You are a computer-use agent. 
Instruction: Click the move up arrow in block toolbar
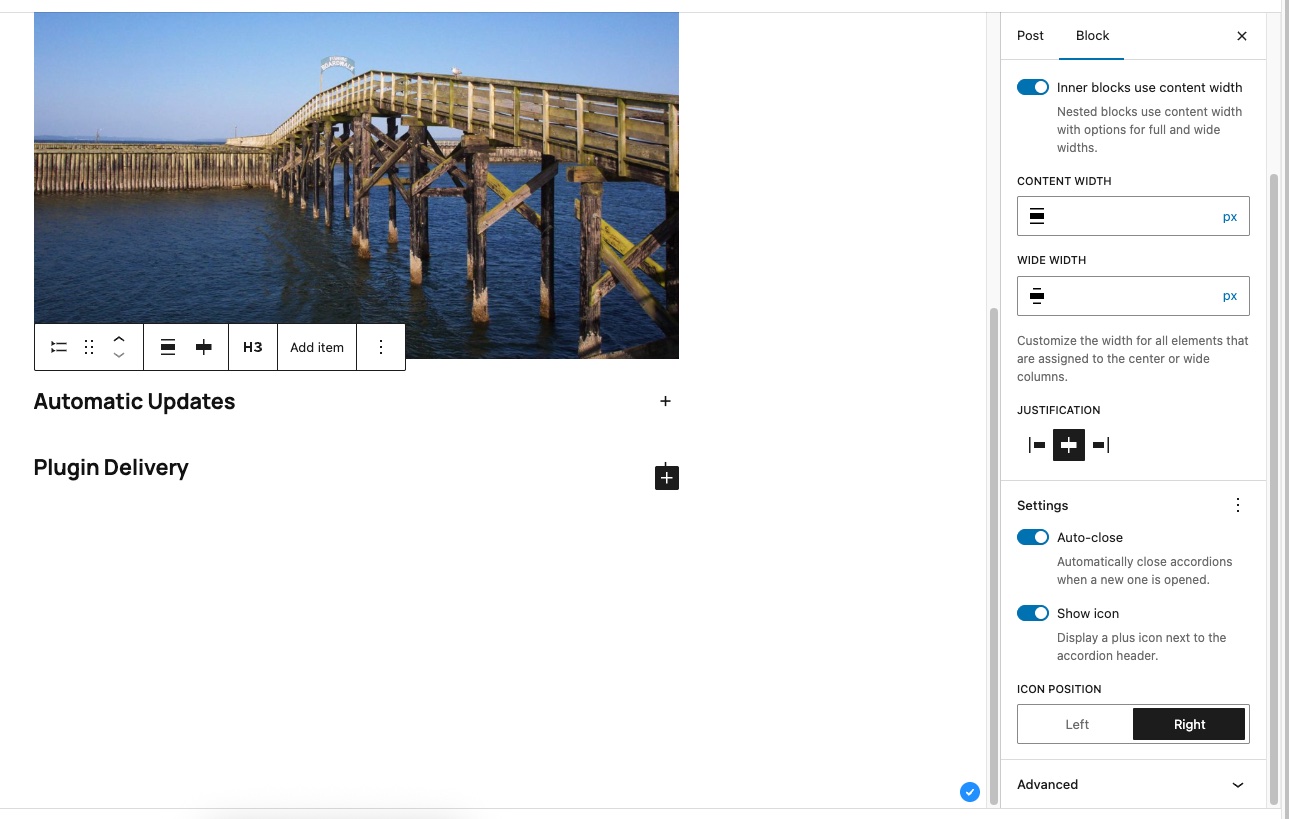[119, 339]
